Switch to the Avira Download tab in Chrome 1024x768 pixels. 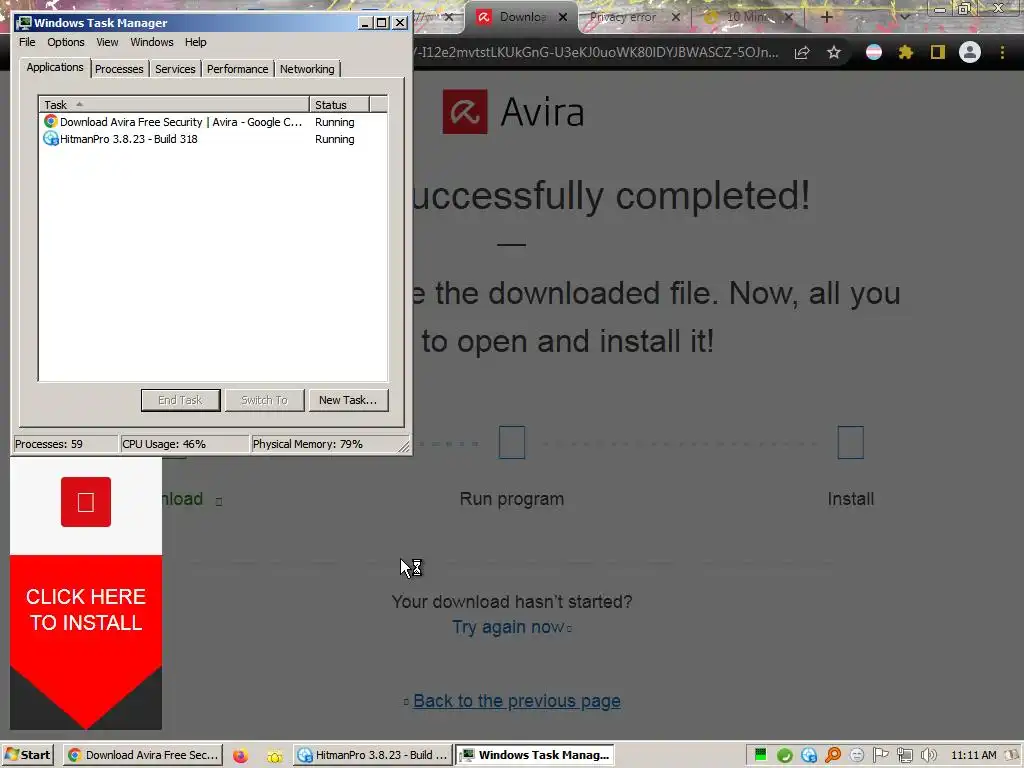pyautogui.click(x=519, y=17)
